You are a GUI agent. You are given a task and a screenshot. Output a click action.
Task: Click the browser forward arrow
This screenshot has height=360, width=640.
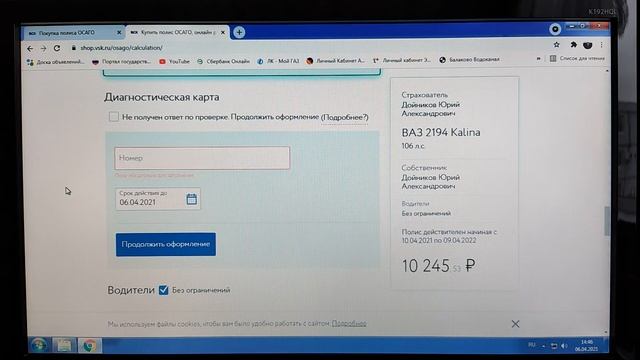(43, 48)
